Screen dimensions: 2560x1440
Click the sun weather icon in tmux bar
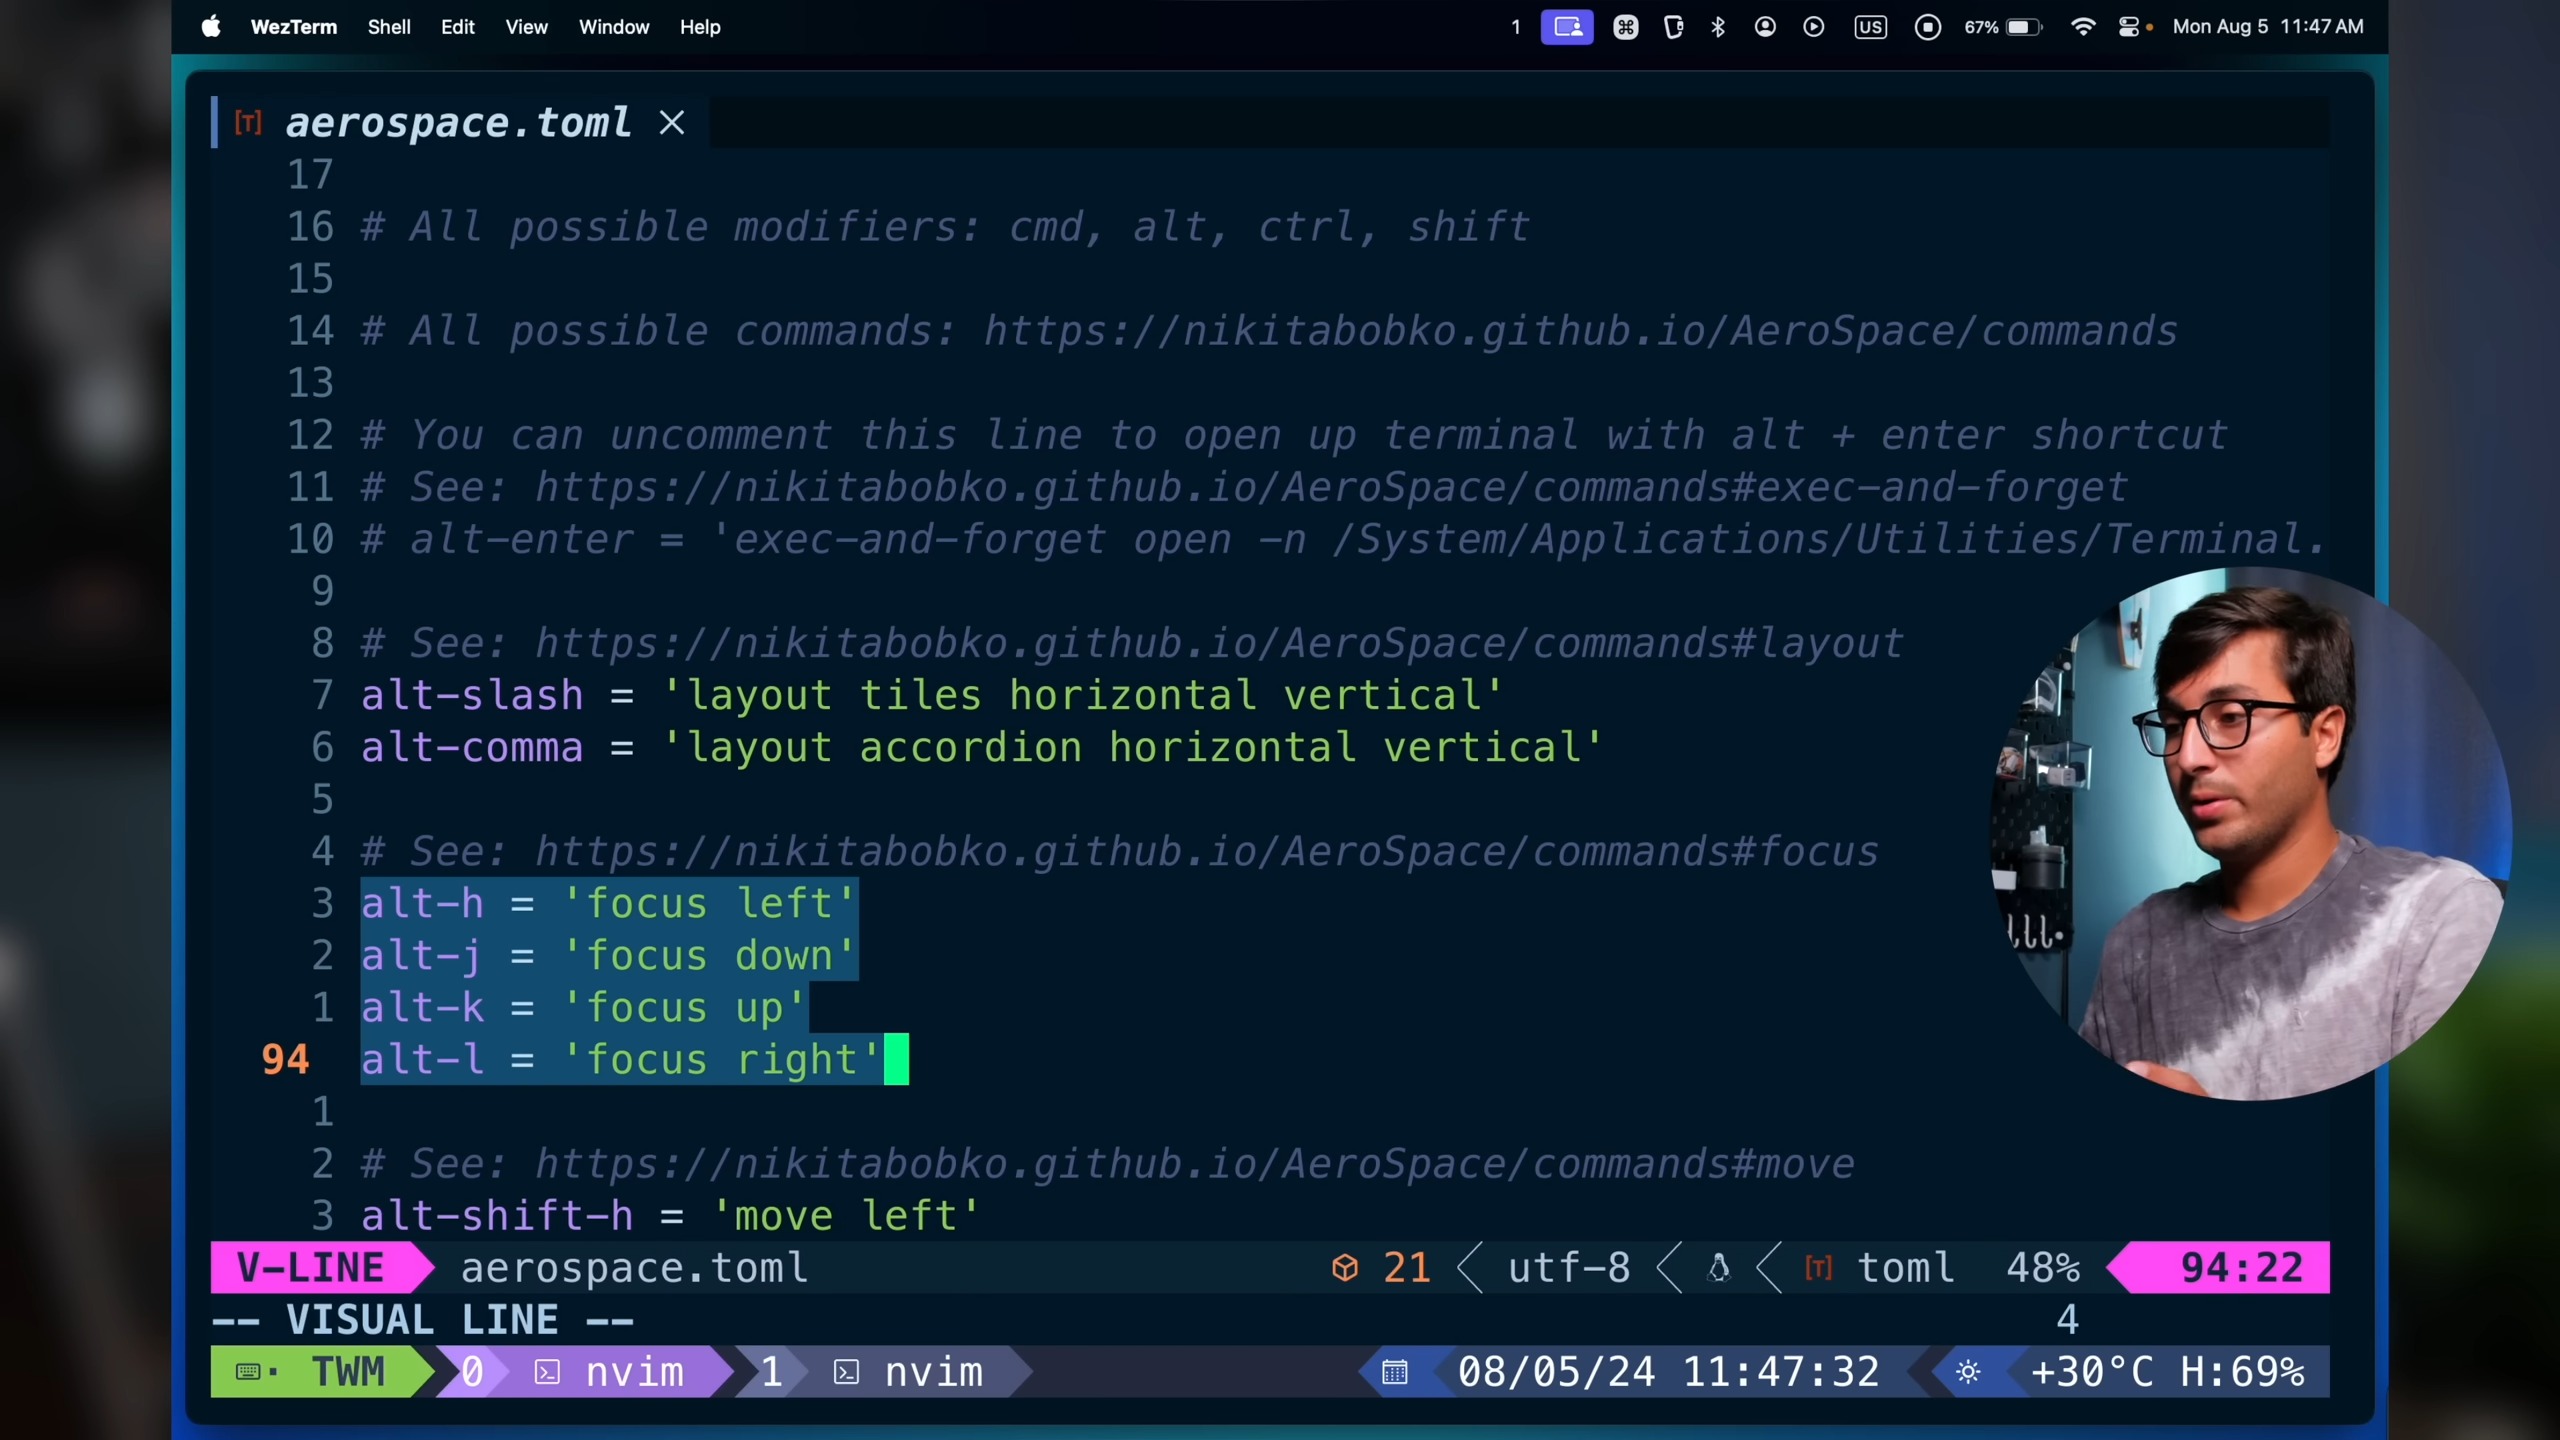(1968, 1372)
